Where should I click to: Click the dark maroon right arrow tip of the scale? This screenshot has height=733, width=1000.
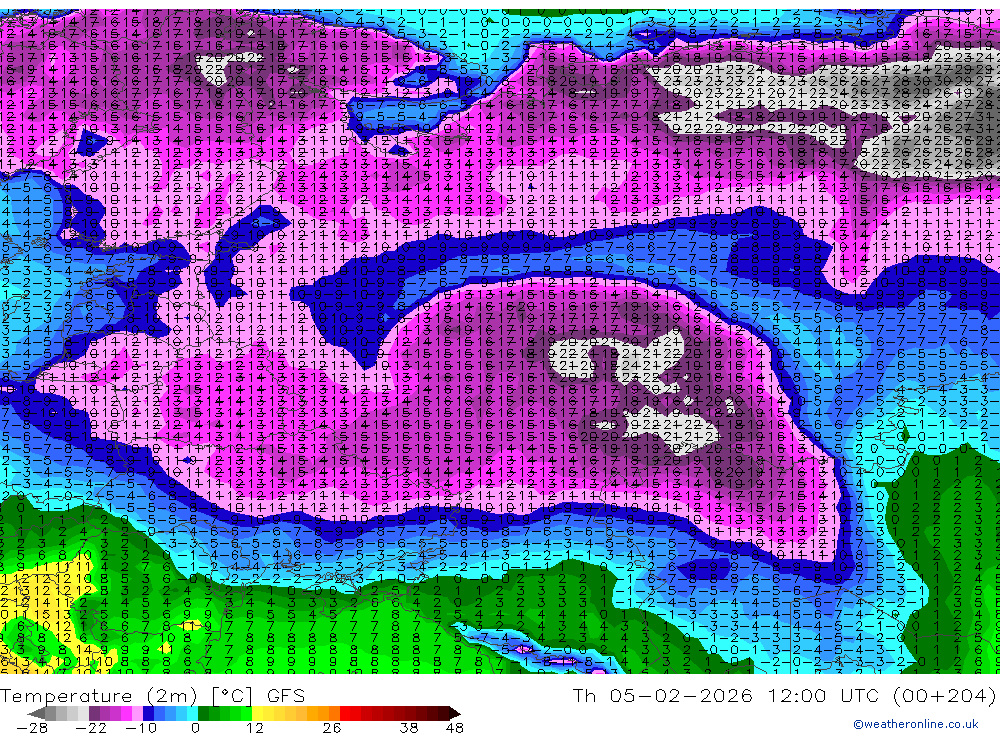click(455, 713)
